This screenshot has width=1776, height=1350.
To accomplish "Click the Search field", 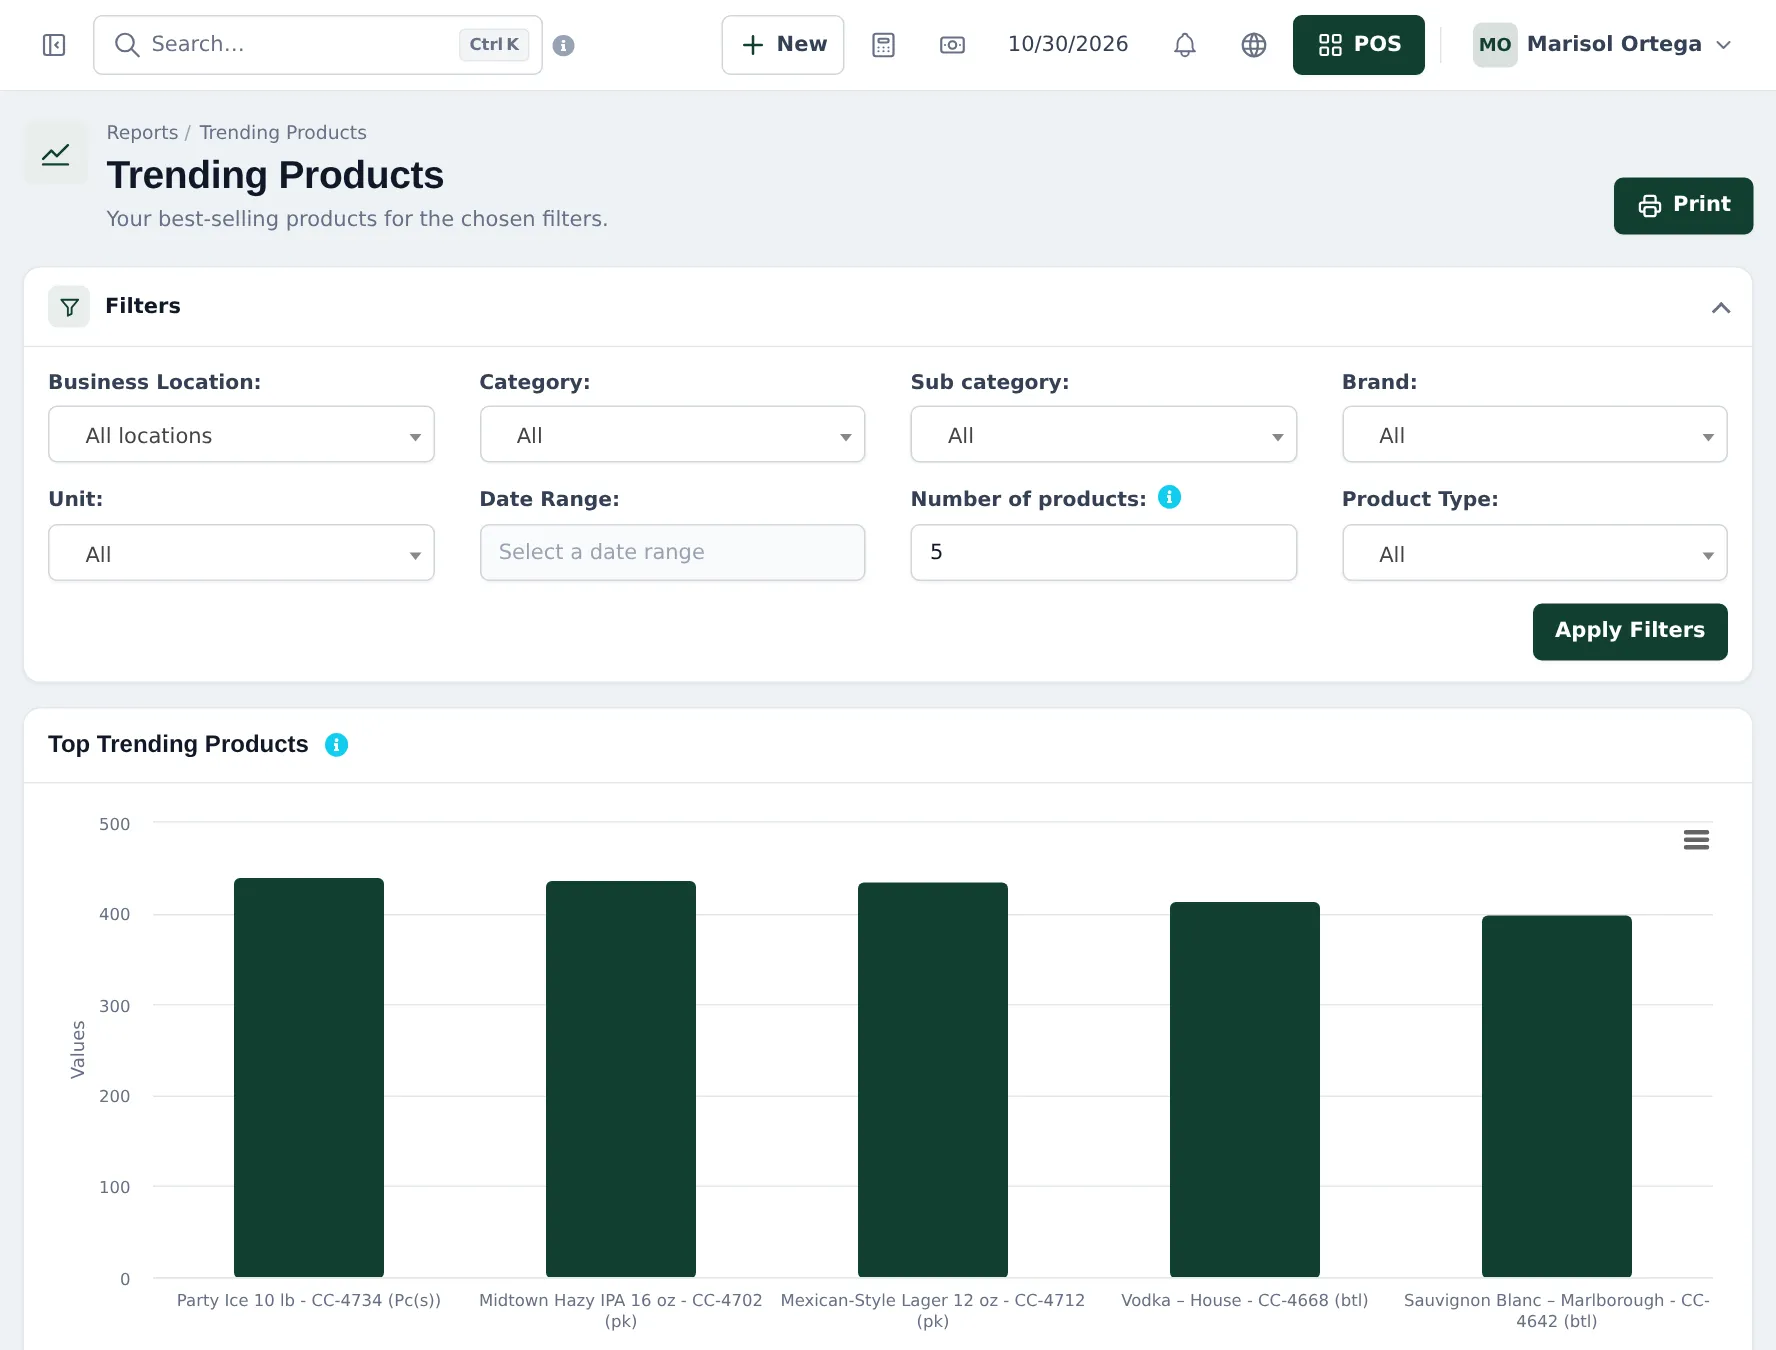I will [x=318, y=45].
